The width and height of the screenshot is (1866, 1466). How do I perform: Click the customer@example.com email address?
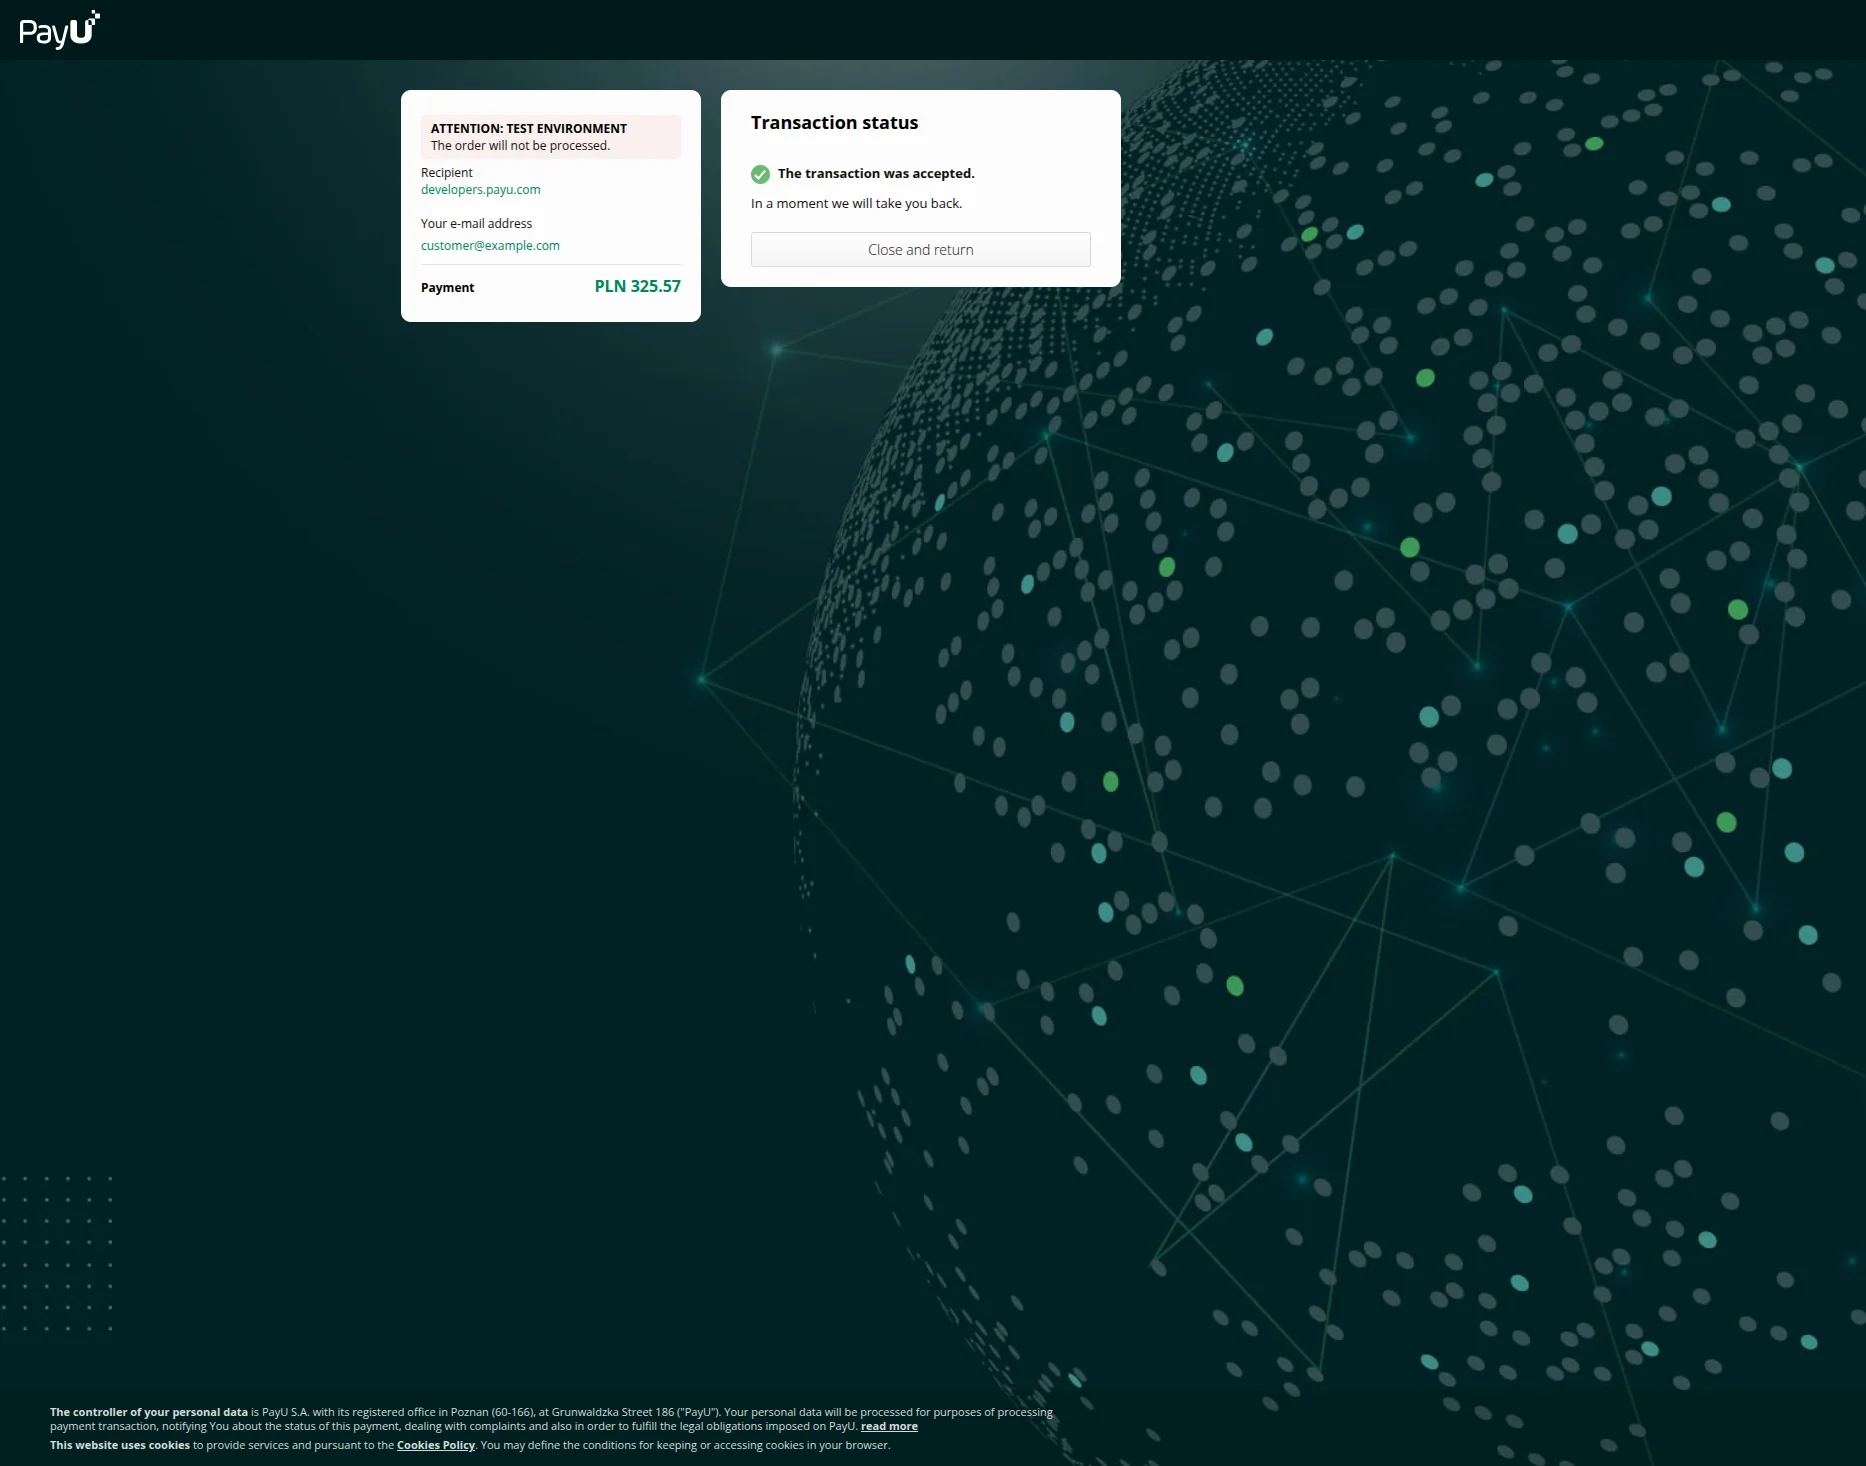coord(490,246)
